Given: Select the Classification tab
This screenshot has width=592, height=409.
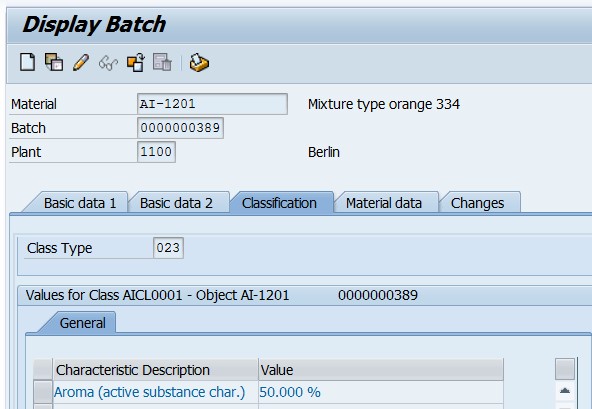Looking at the screenshot, I should (279, 203).
